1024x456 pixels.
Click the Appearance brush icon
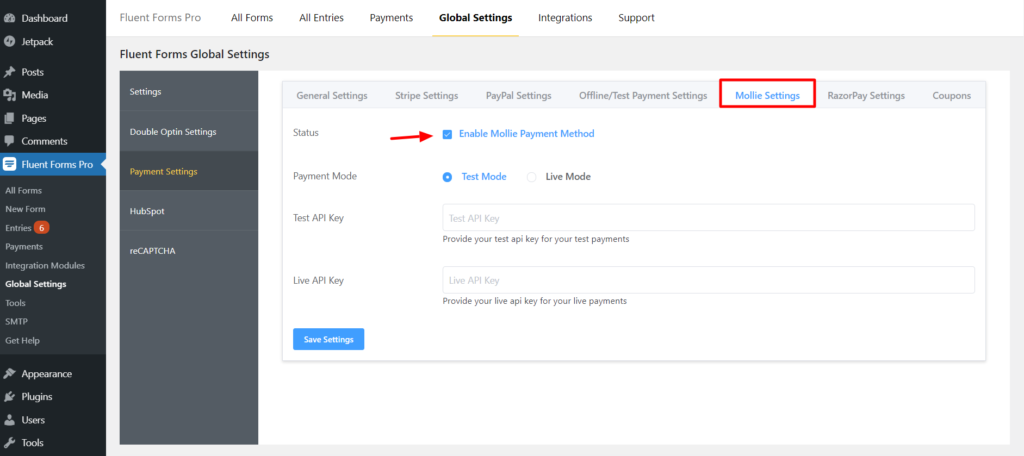click(10, 374)
